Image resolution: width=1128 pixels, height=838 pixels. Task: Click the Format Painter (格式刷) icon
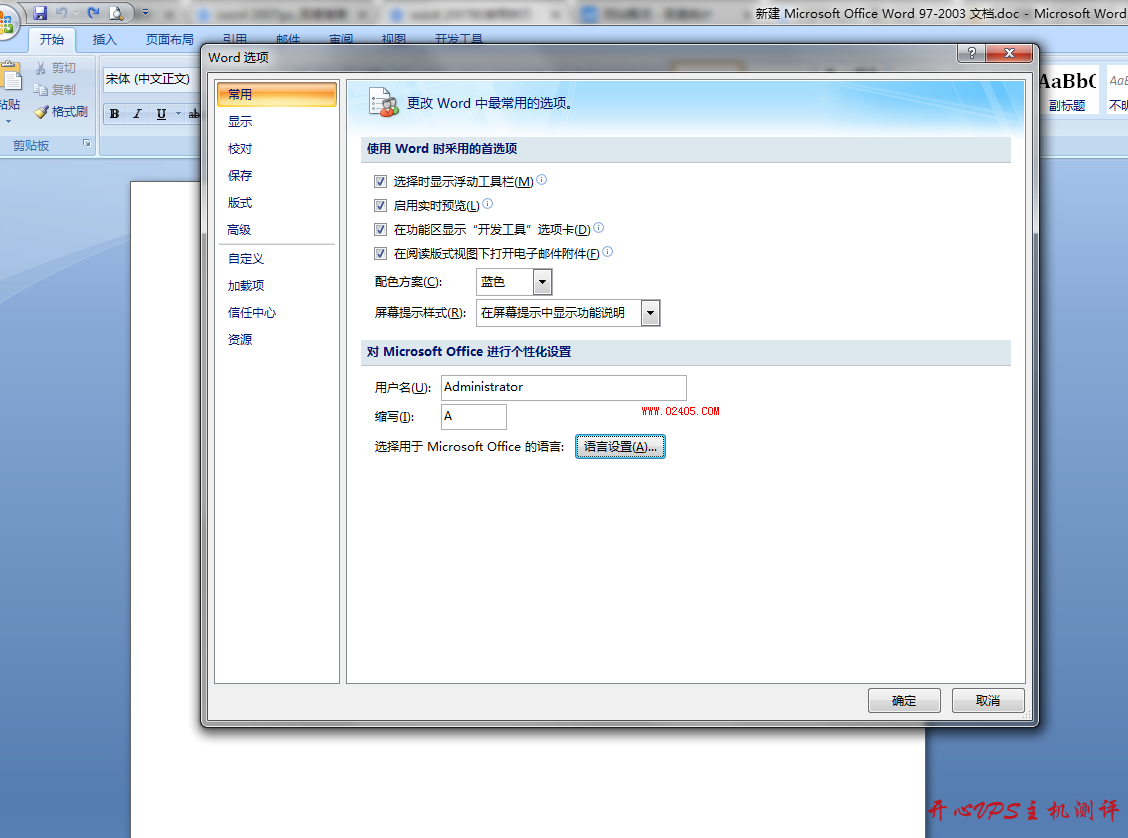[42, 111]
